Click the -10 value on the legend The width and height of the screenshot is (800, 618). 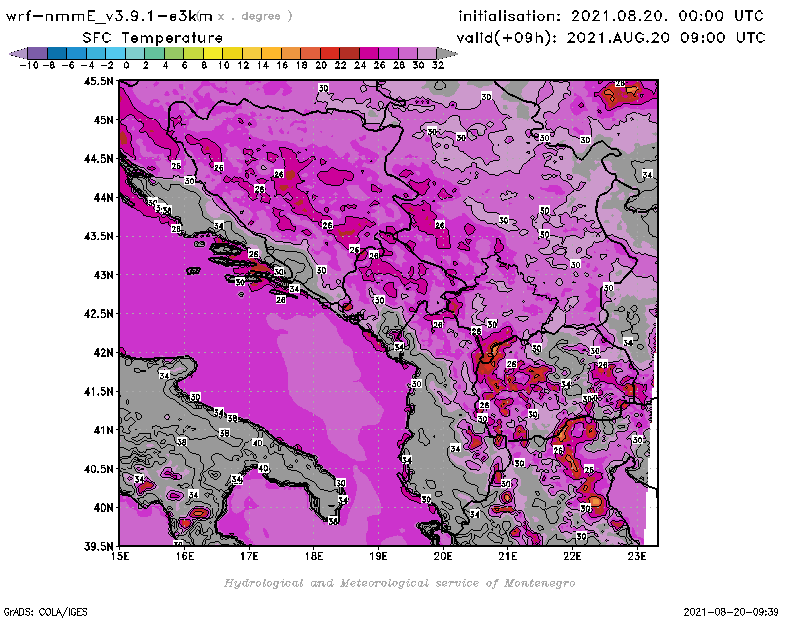tap(29, 65)
